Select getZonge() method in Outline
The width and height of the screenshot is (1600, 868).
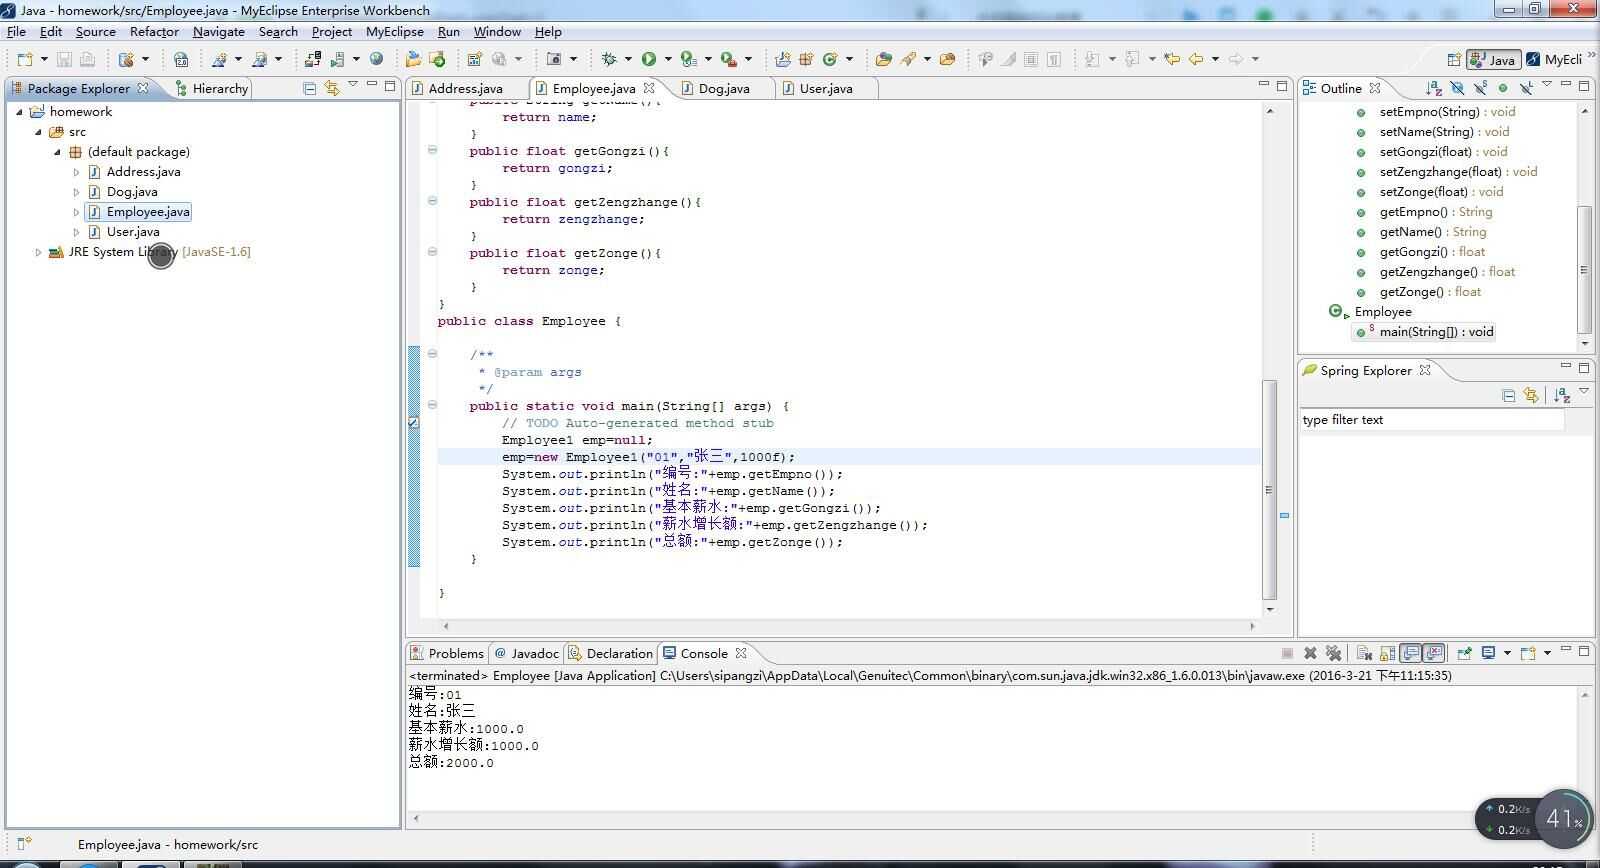point(1430,292)
